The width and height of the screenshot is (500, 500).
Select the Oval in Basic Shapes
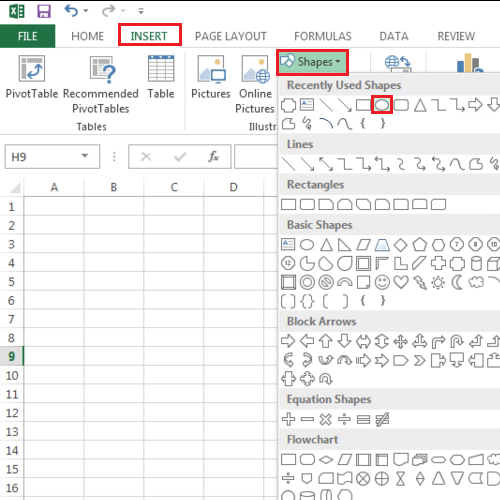pos(307,245)
